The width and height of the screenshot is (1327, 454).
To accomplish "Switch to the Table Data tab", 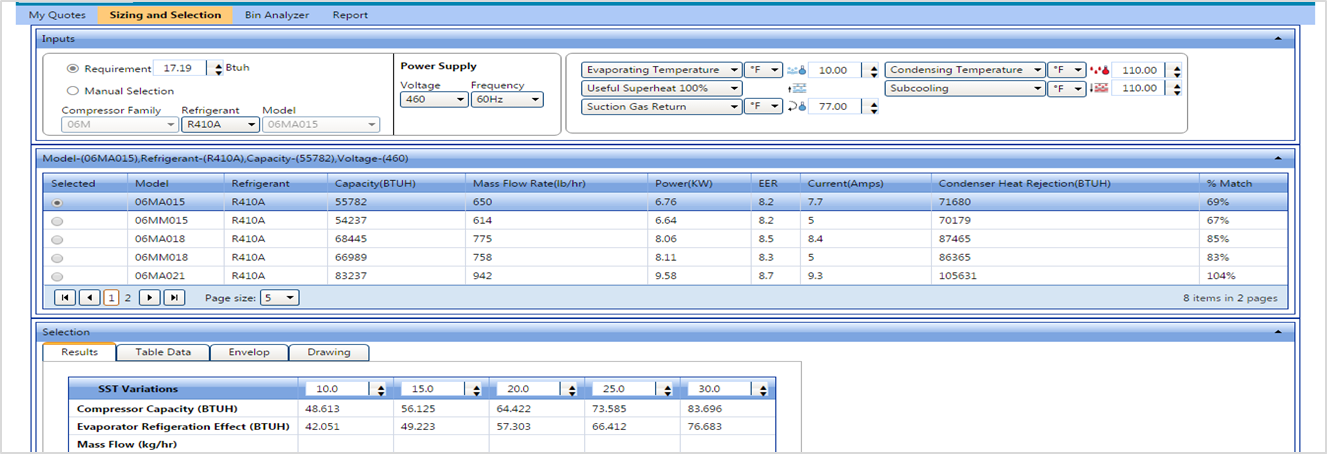I will click(164, 352).
